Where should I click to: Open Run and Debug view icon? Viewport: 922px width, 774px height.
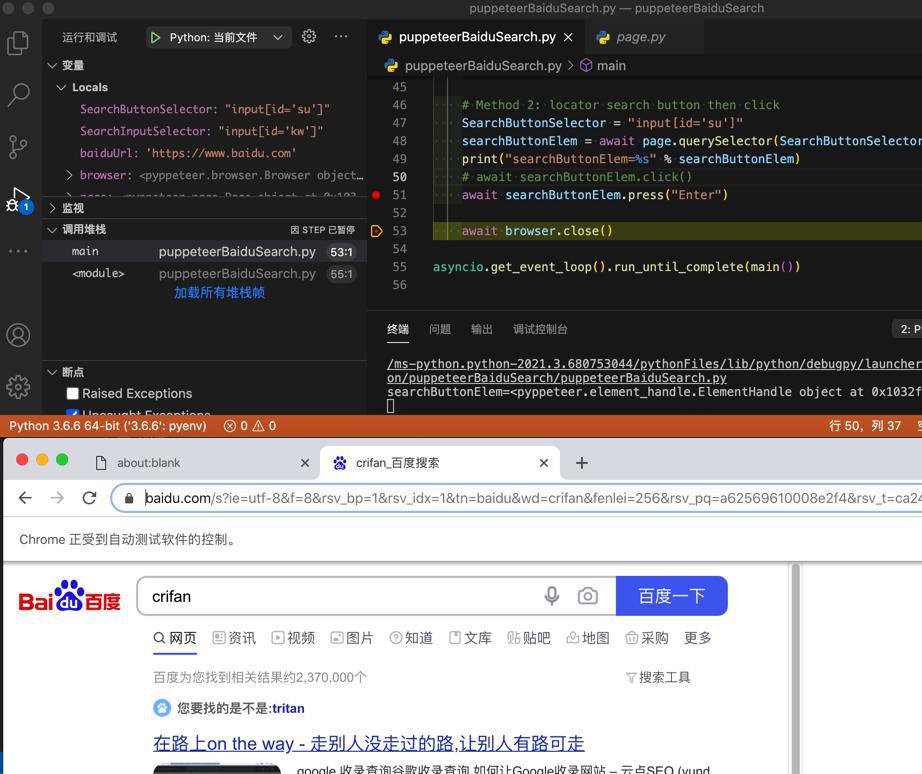tap(19, 200)
